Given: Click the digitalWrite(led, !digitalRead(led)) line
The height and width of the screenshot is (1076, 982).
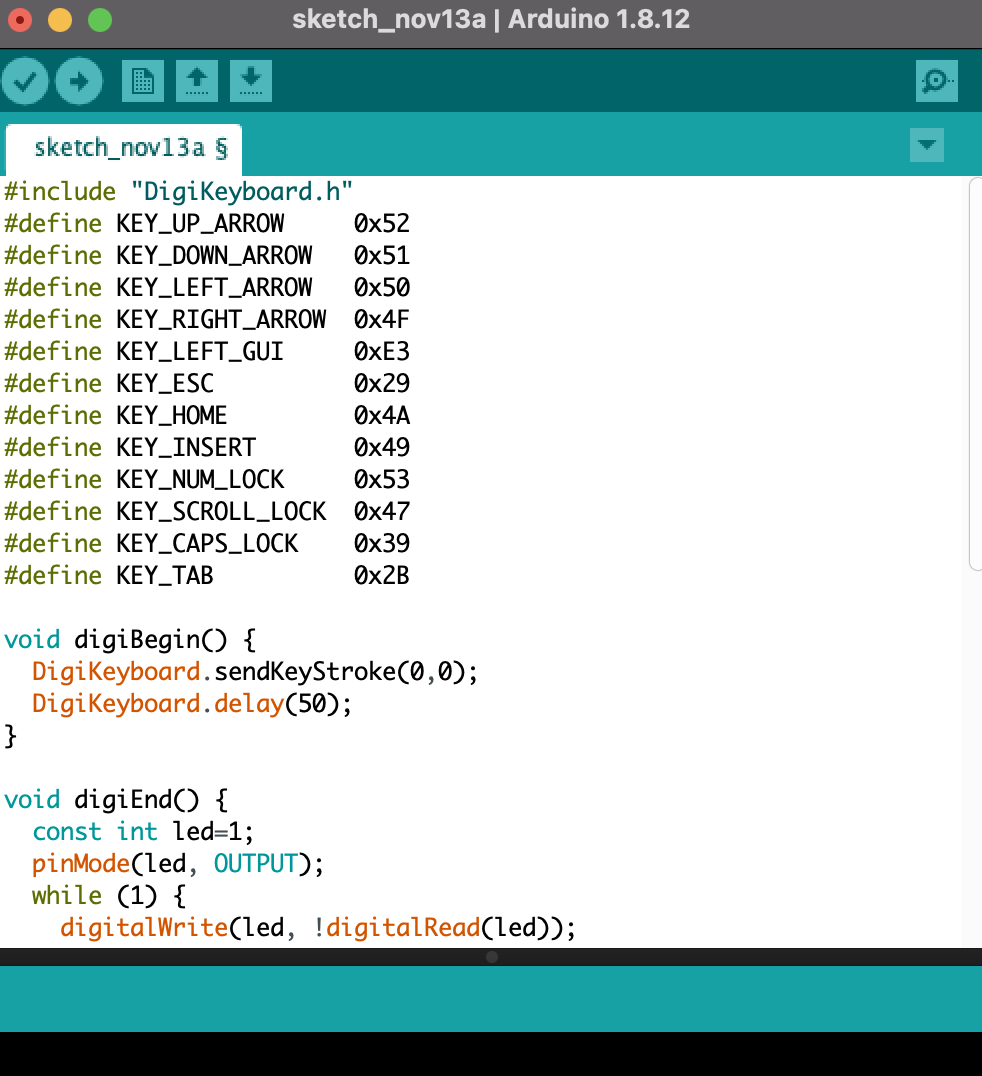Looking at the screenshot, I should coord(318,928).
